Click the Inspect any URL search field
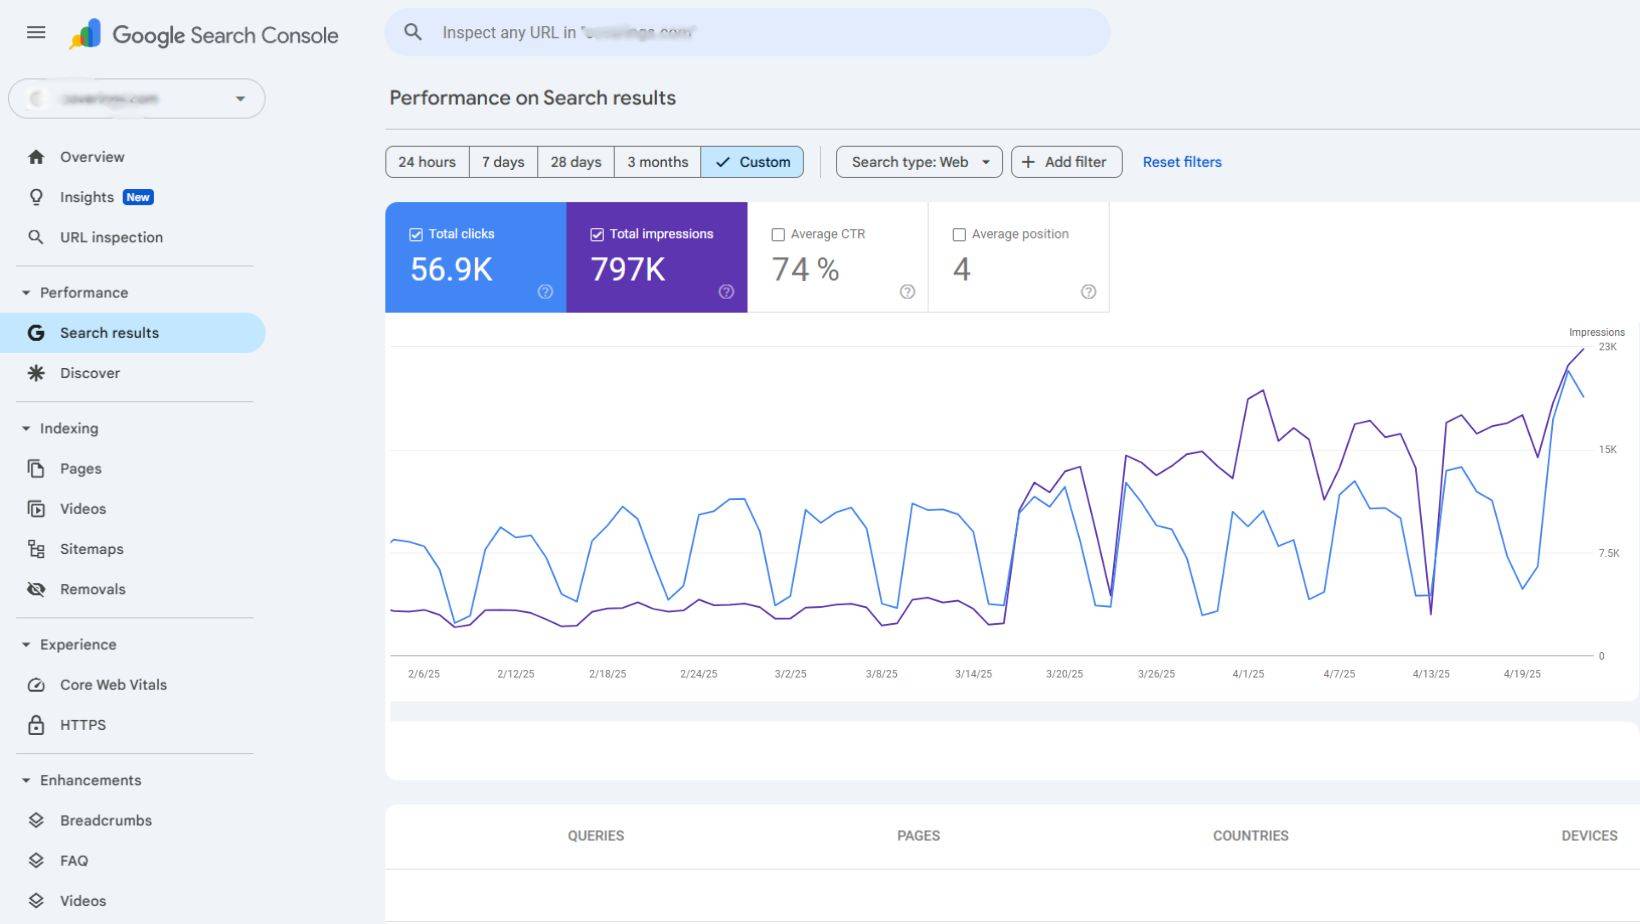Screen dimensions: 1640x924 746,32
